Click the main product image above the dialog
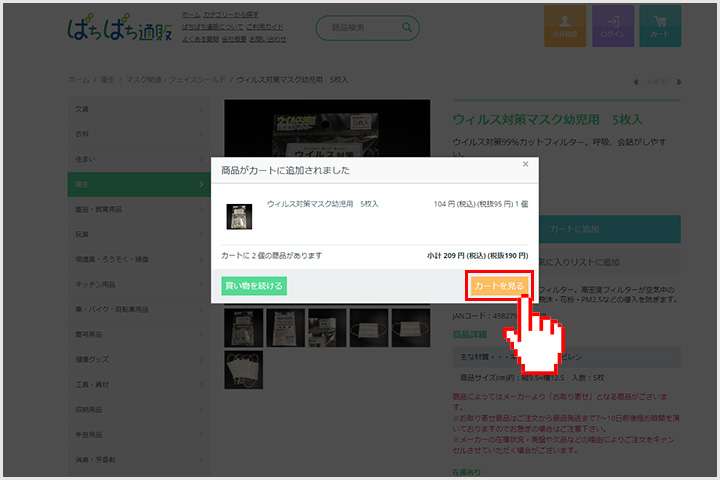The image size is (720, 480). [x=327, y=128]
